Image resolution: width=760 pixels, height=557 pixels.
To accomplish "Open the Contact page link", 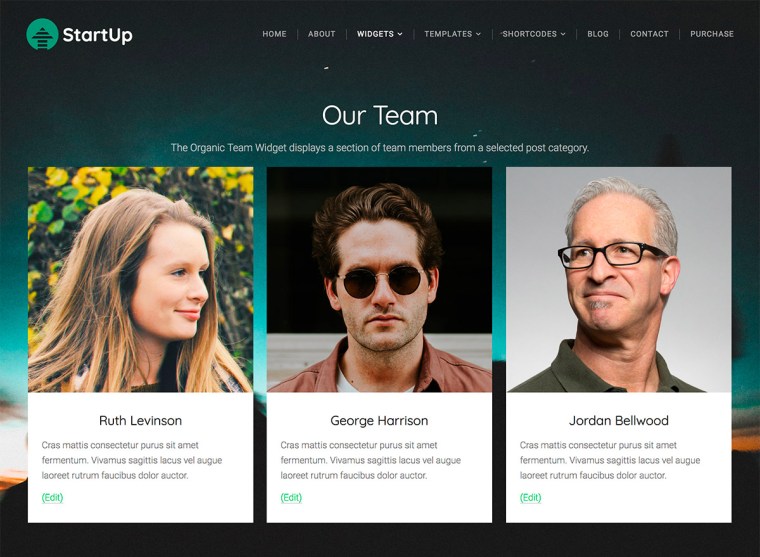I will point(649,34).
